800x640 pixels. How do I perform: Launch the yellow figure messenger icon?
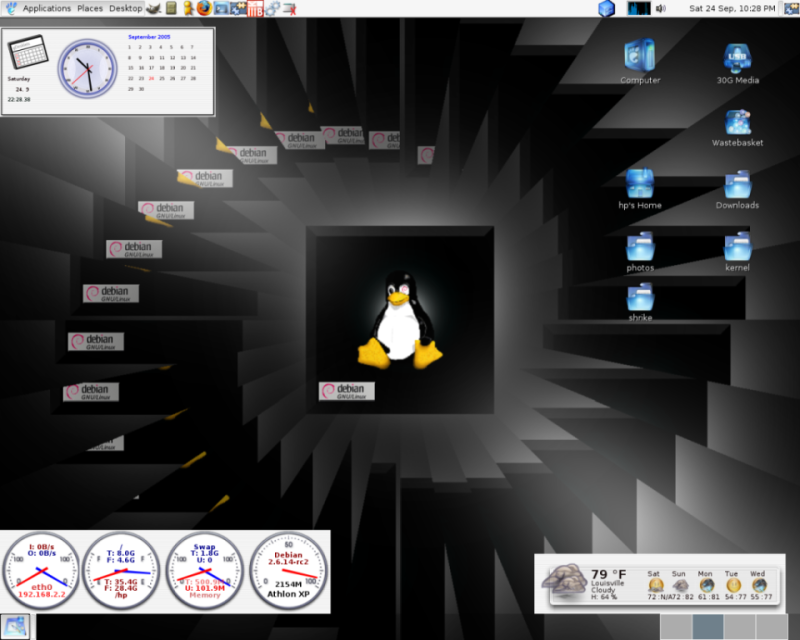pos(188,8)
